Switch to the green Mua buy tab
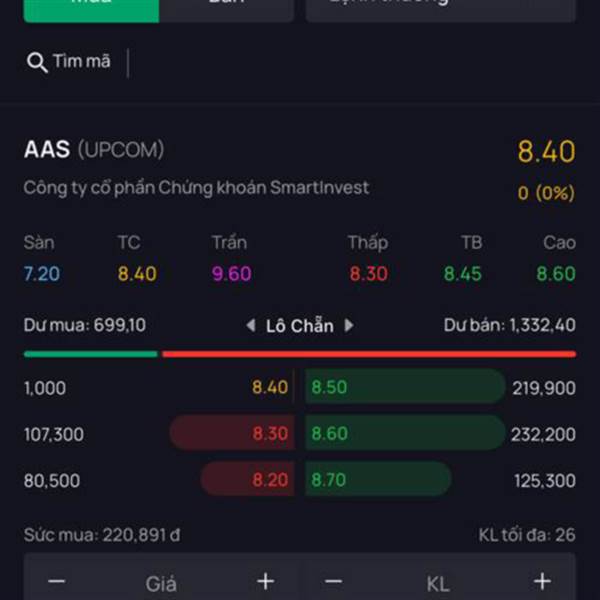 point(91,11)
